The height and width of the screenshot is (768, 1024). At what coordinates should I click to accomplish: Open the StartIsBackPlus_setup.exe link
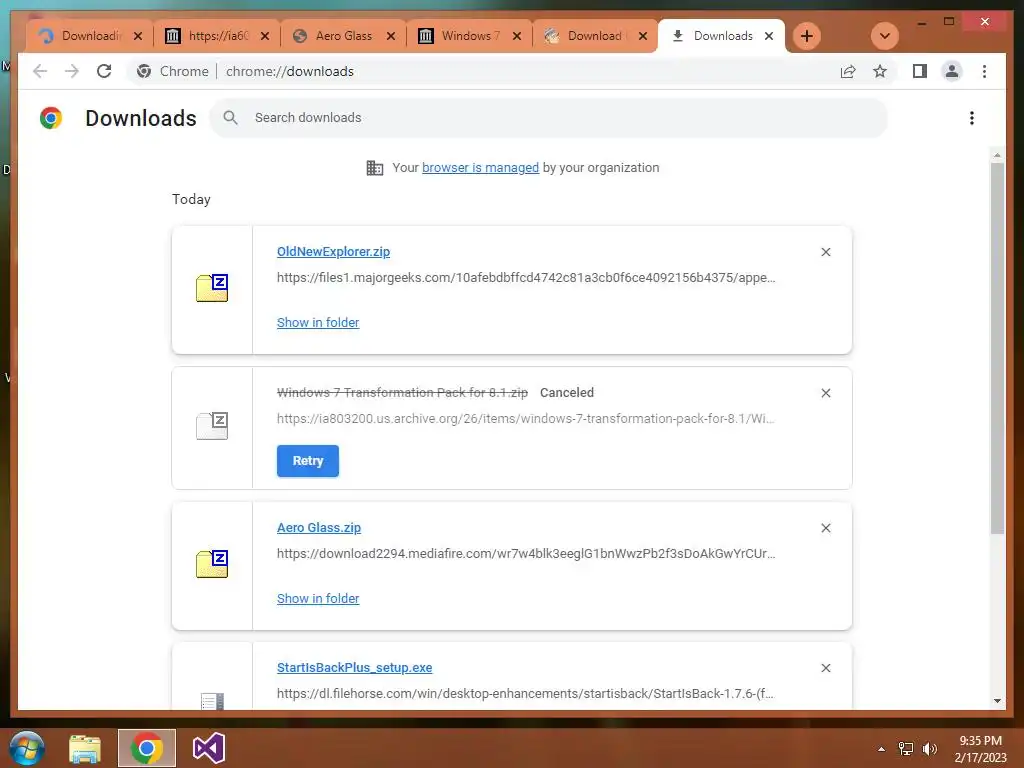point(355,667)
